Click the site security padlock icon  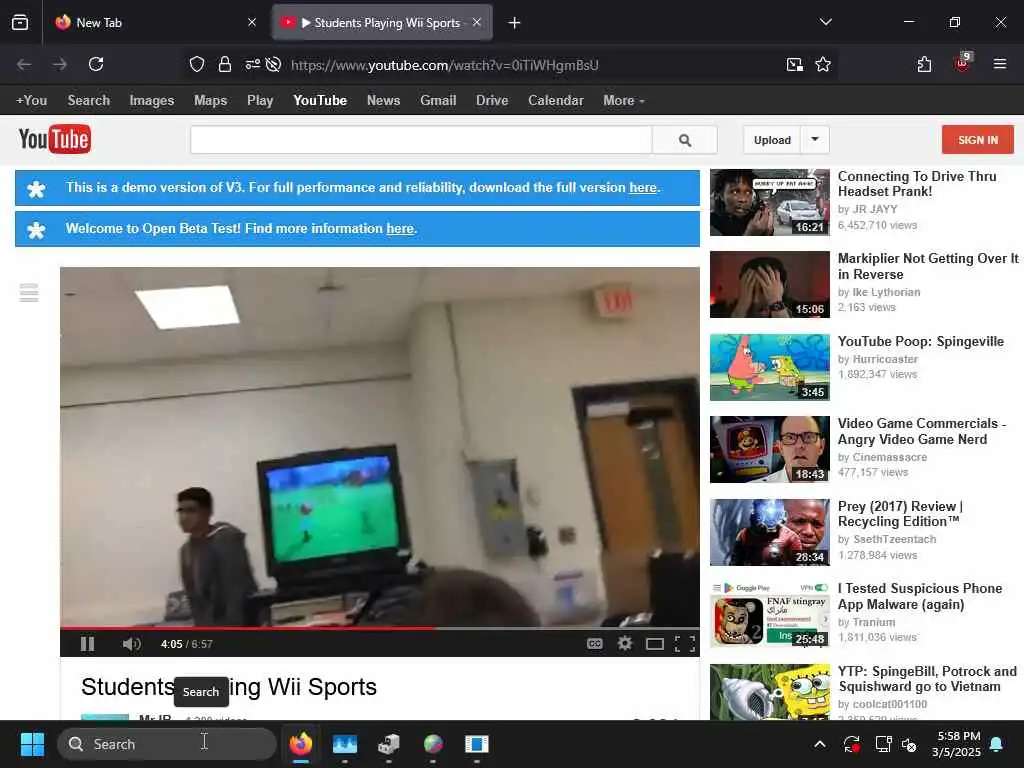coord(225,64)
